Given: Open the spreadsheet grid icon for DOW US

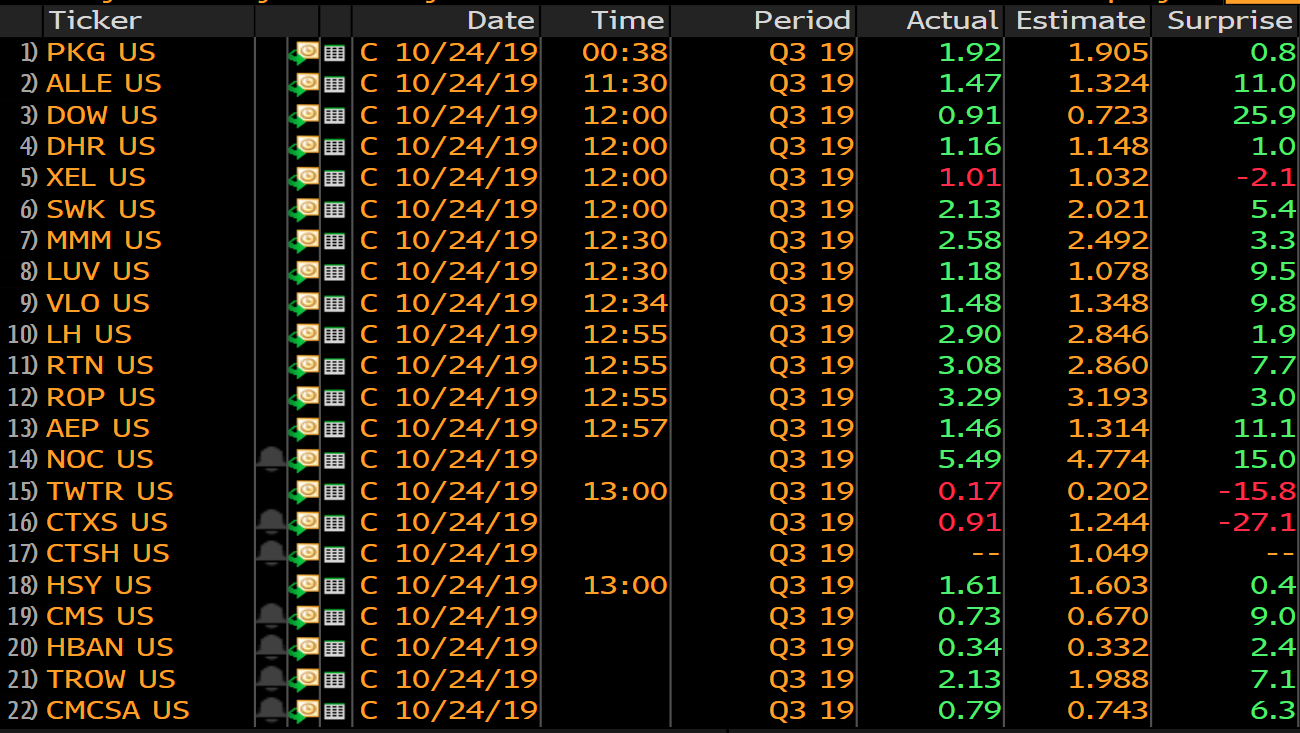Looking at the screenshot, I should pyautogui.click(x=335, y=116).
